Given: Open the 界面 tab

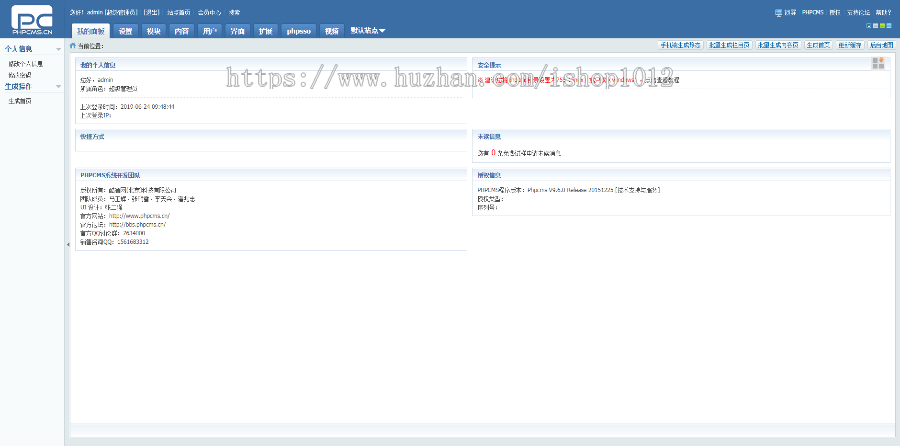Looking at the screenshot, I should tap(237, 31).
